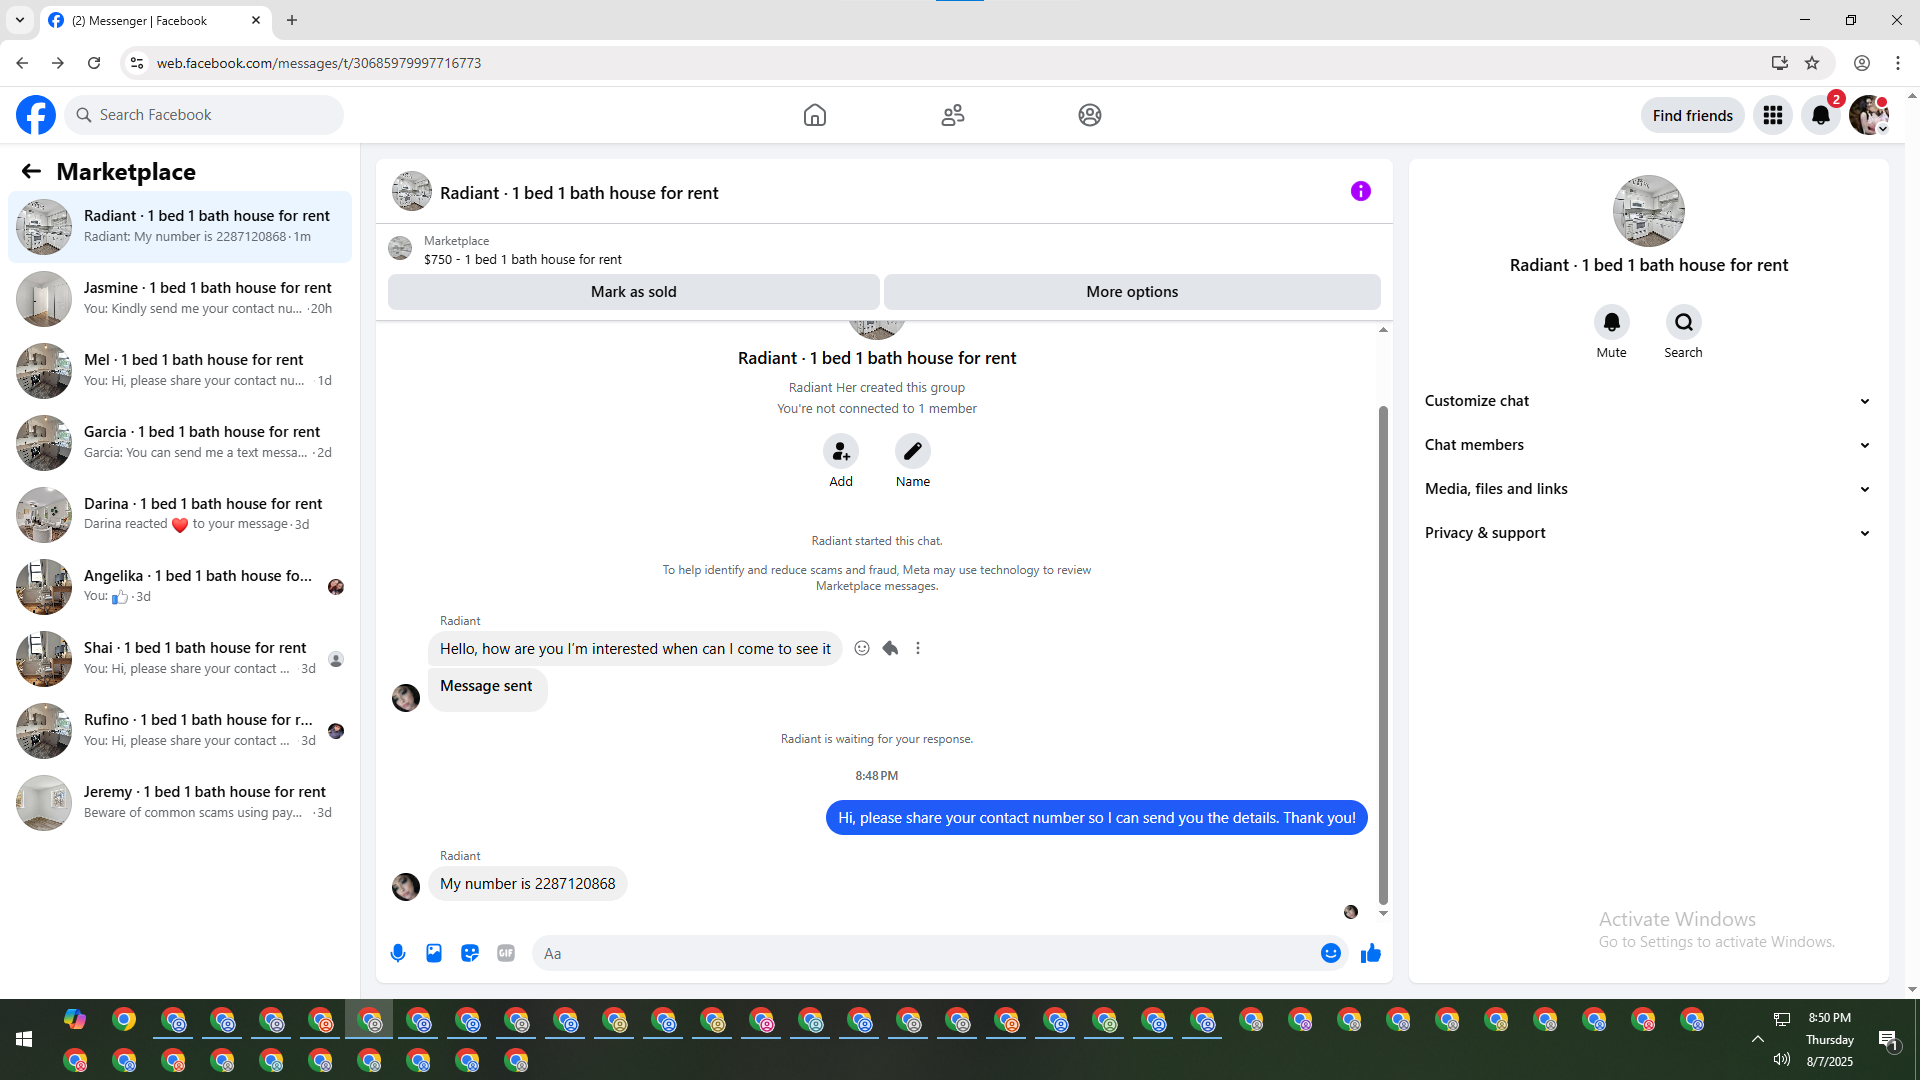This screenshot has height=1080, width=1920.
Task: Open Copilot from the taskbar
Action: (75, 1020)
